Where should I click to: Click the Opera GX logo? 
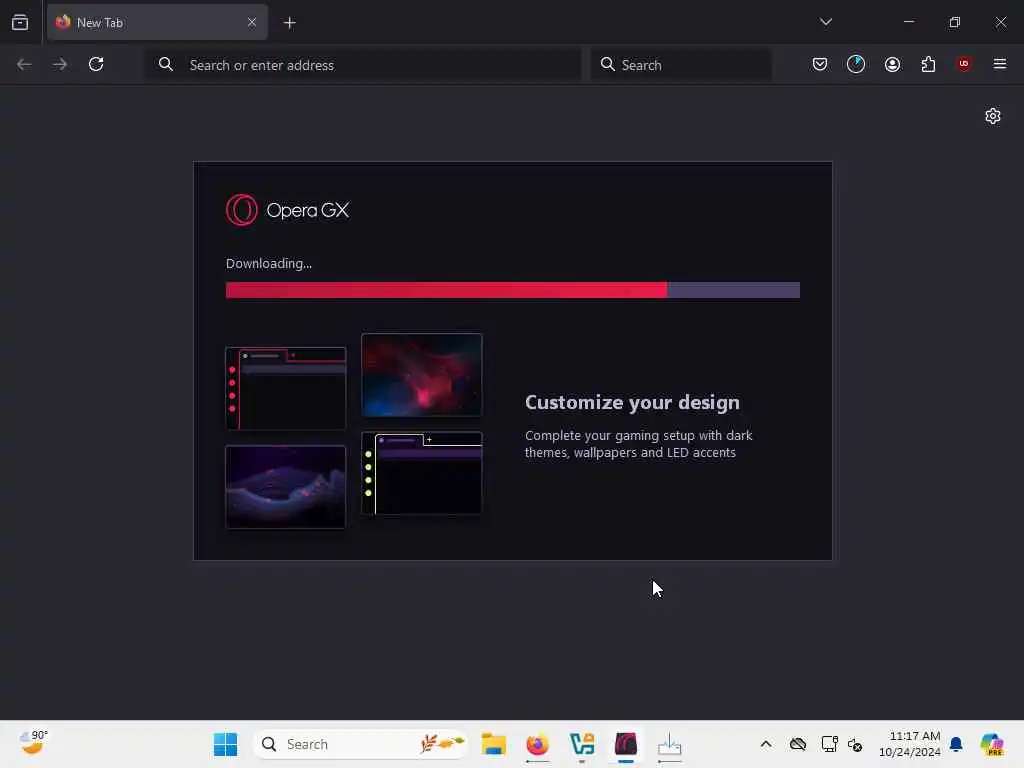[287, 210]
